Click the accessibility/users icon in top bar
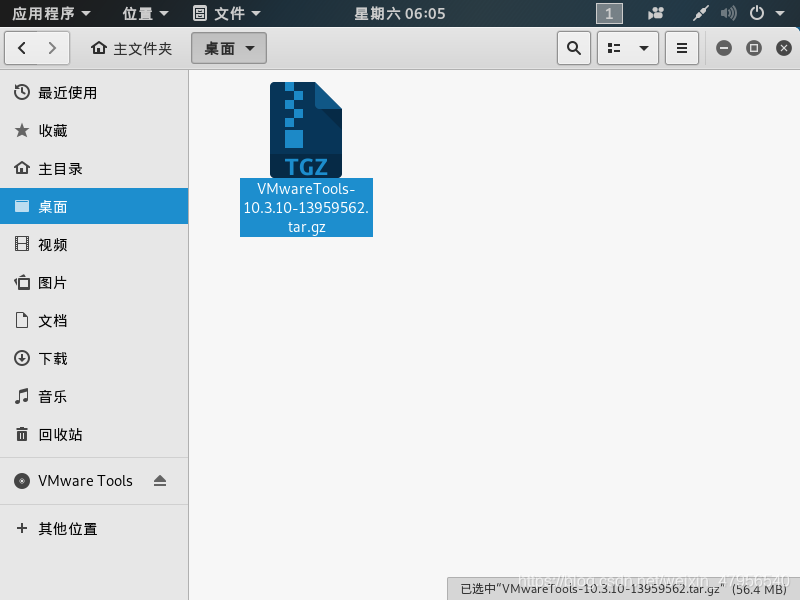 click(x=656, y=13)
